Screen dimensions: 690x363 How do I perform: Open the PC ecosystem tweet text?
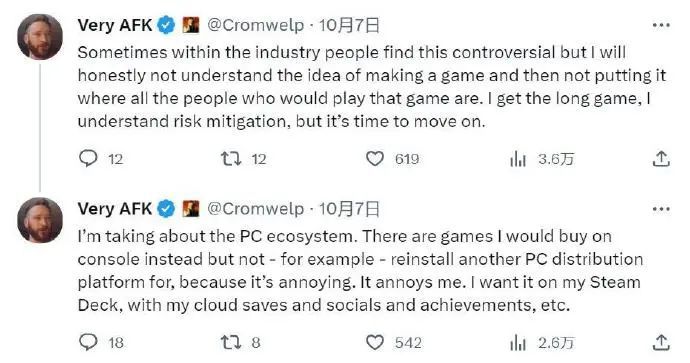(x=360, y=271)
